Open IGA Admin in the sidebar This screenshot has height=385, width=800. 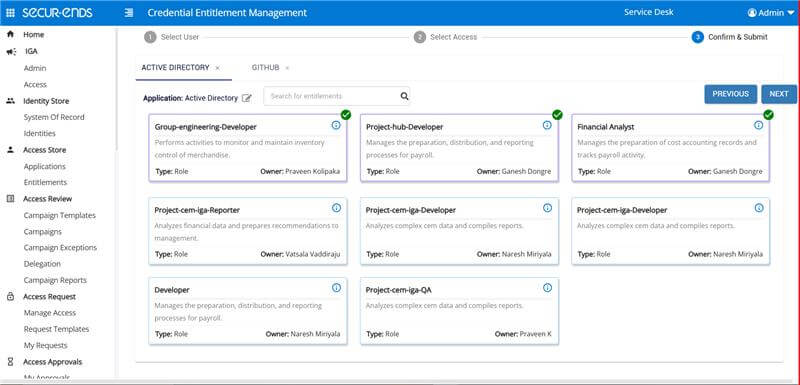(35, 68)
